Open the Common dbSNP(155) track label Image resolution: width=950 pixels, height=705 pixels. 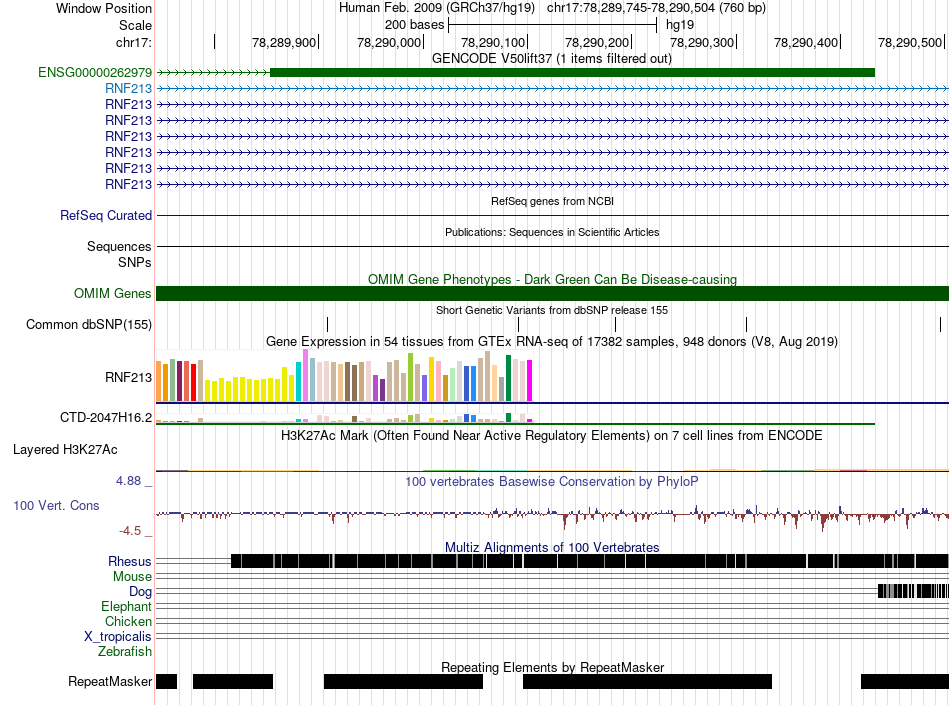point(88,325)
